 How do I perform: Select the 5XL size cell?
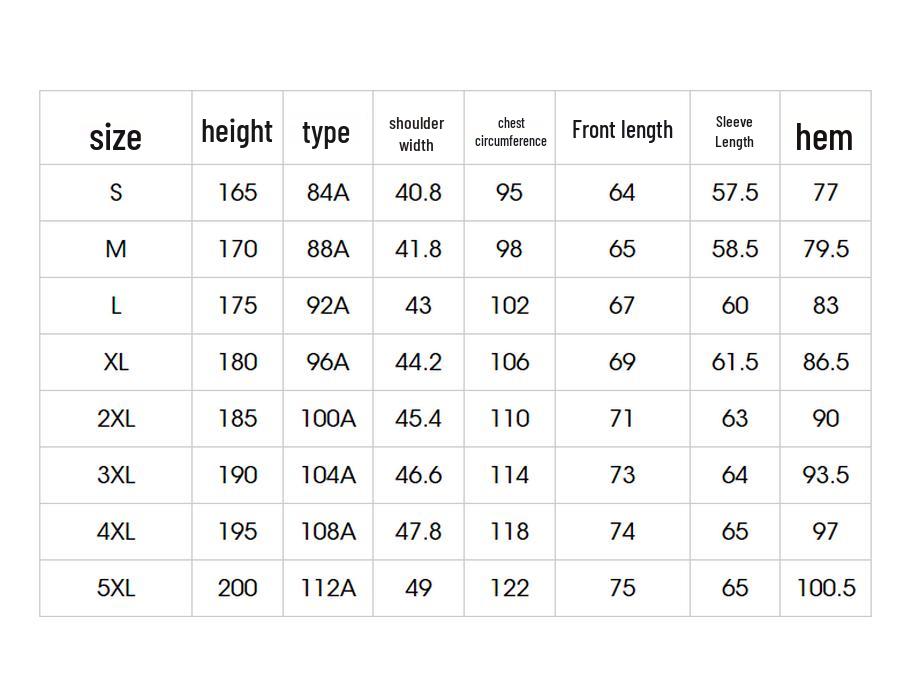[116, 588]
